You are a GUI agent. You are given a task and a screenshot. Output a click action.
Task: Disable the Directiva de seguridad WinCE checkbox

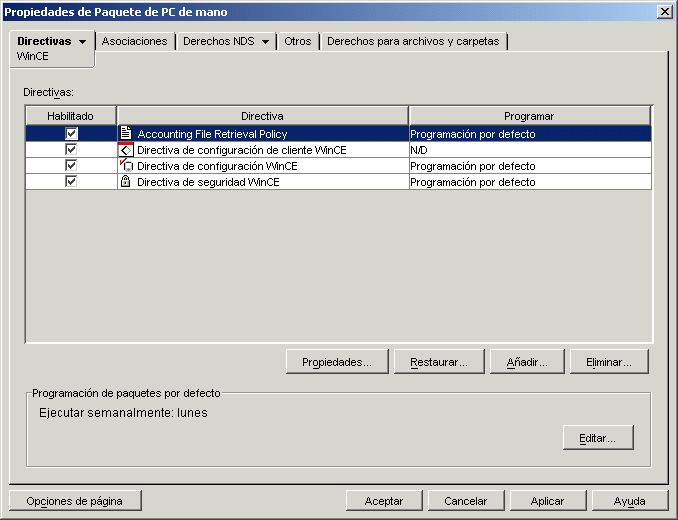click(x=71, y=181)
